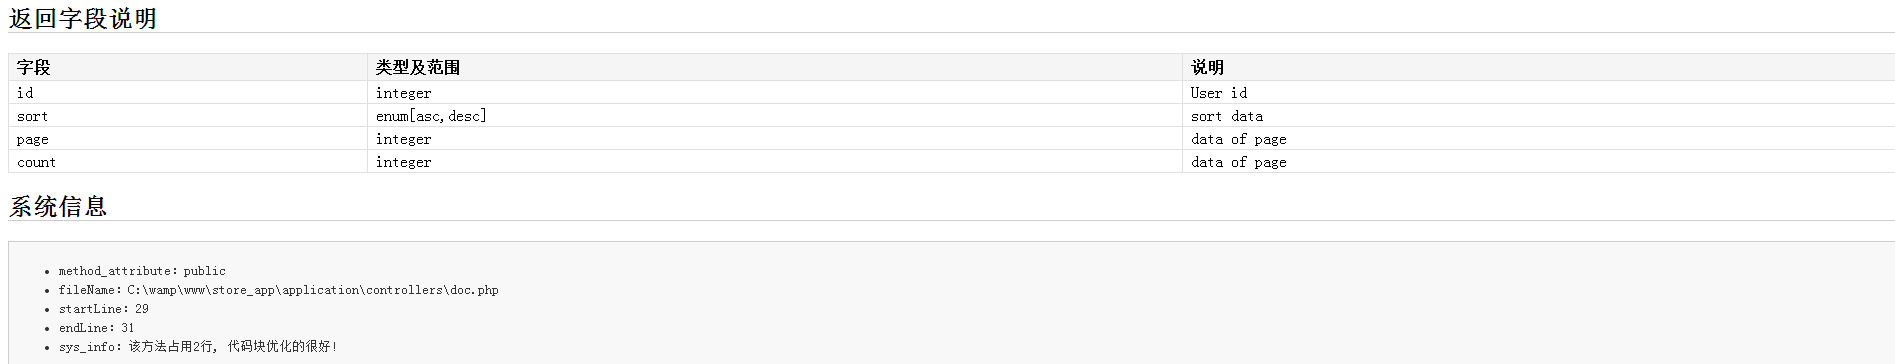1895x364 pixels.
Task: Click the sys_info message line
Action: (198, 347)
